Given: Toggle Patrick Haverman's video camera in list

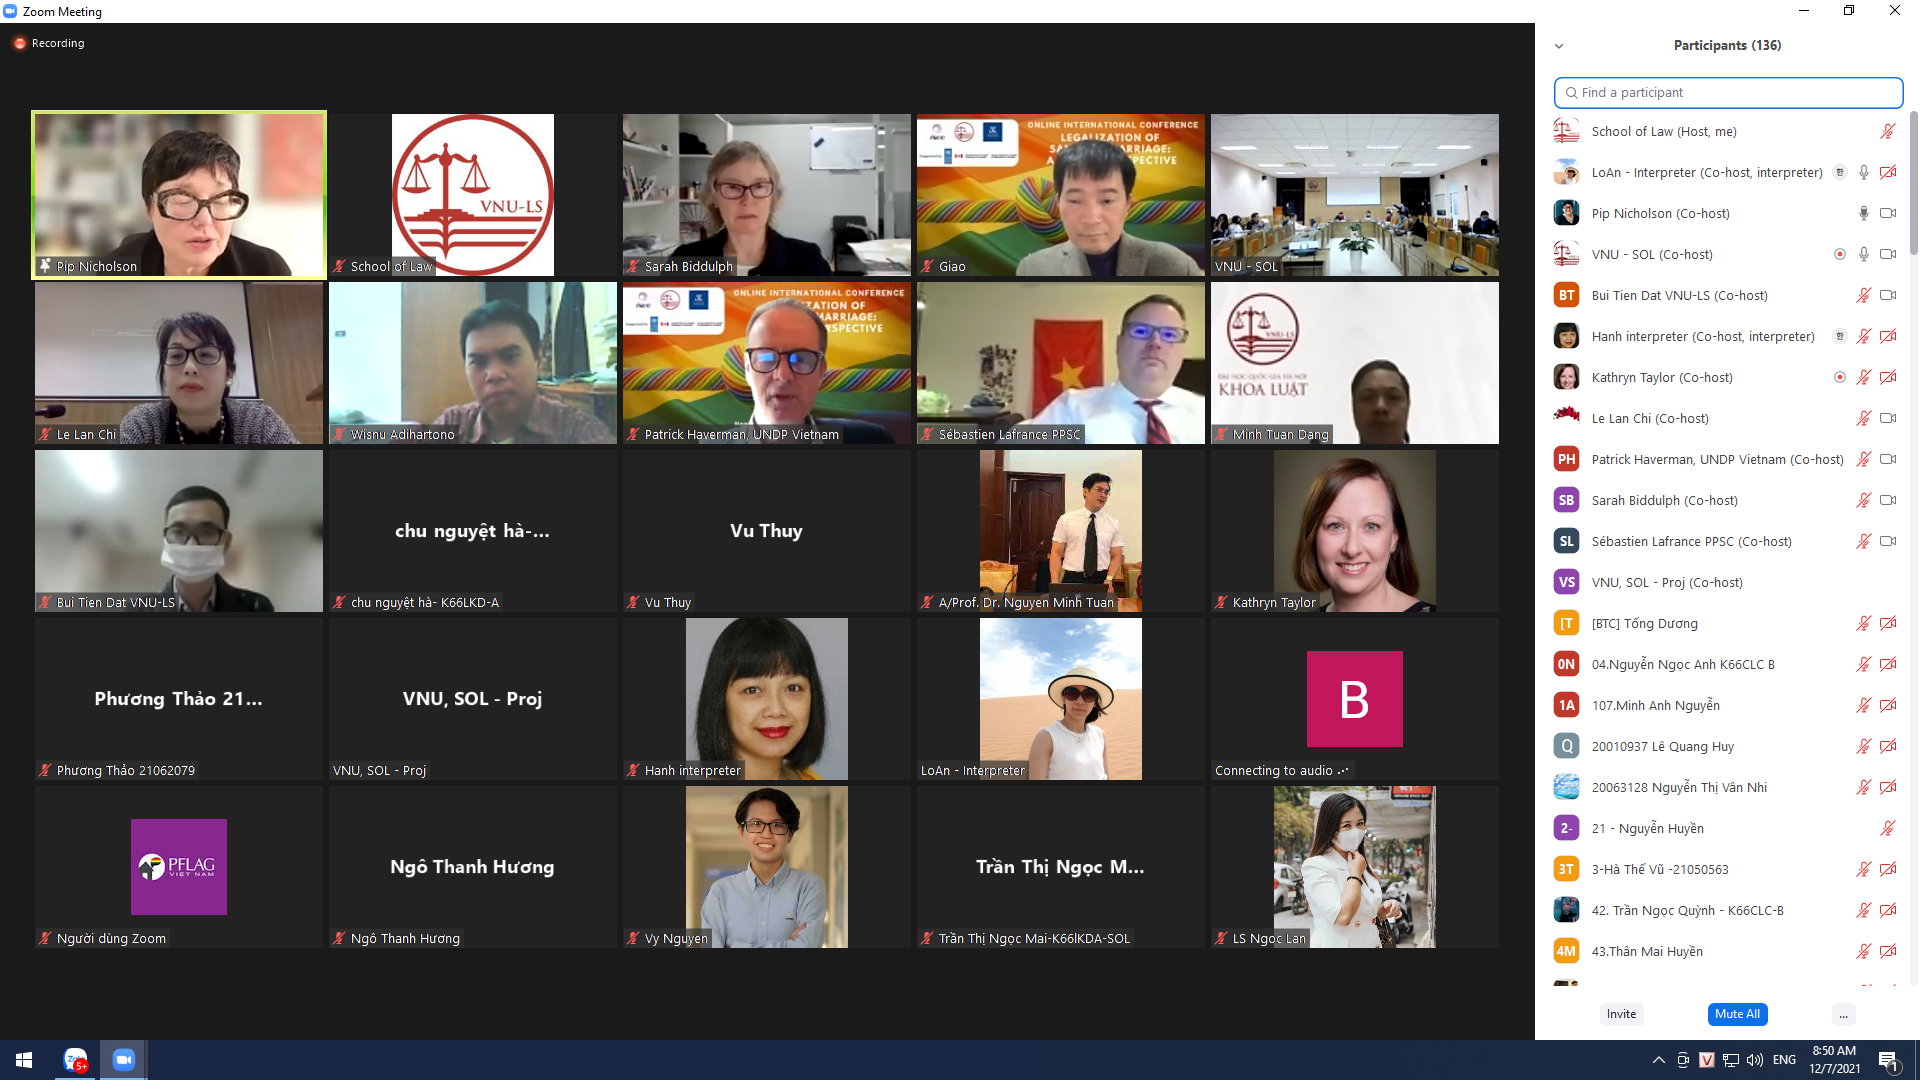Looking at the screenshot, I should [x=1888, y=459].
